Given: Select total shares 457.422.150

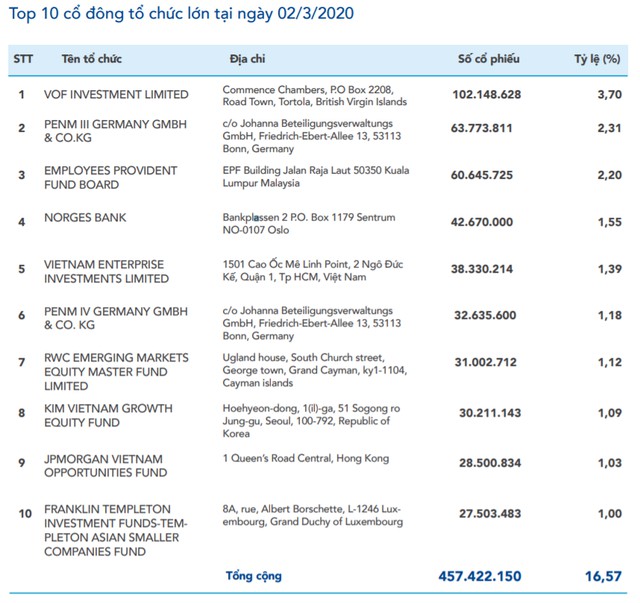Looking at the screenshot, I should tap(480, 576).
